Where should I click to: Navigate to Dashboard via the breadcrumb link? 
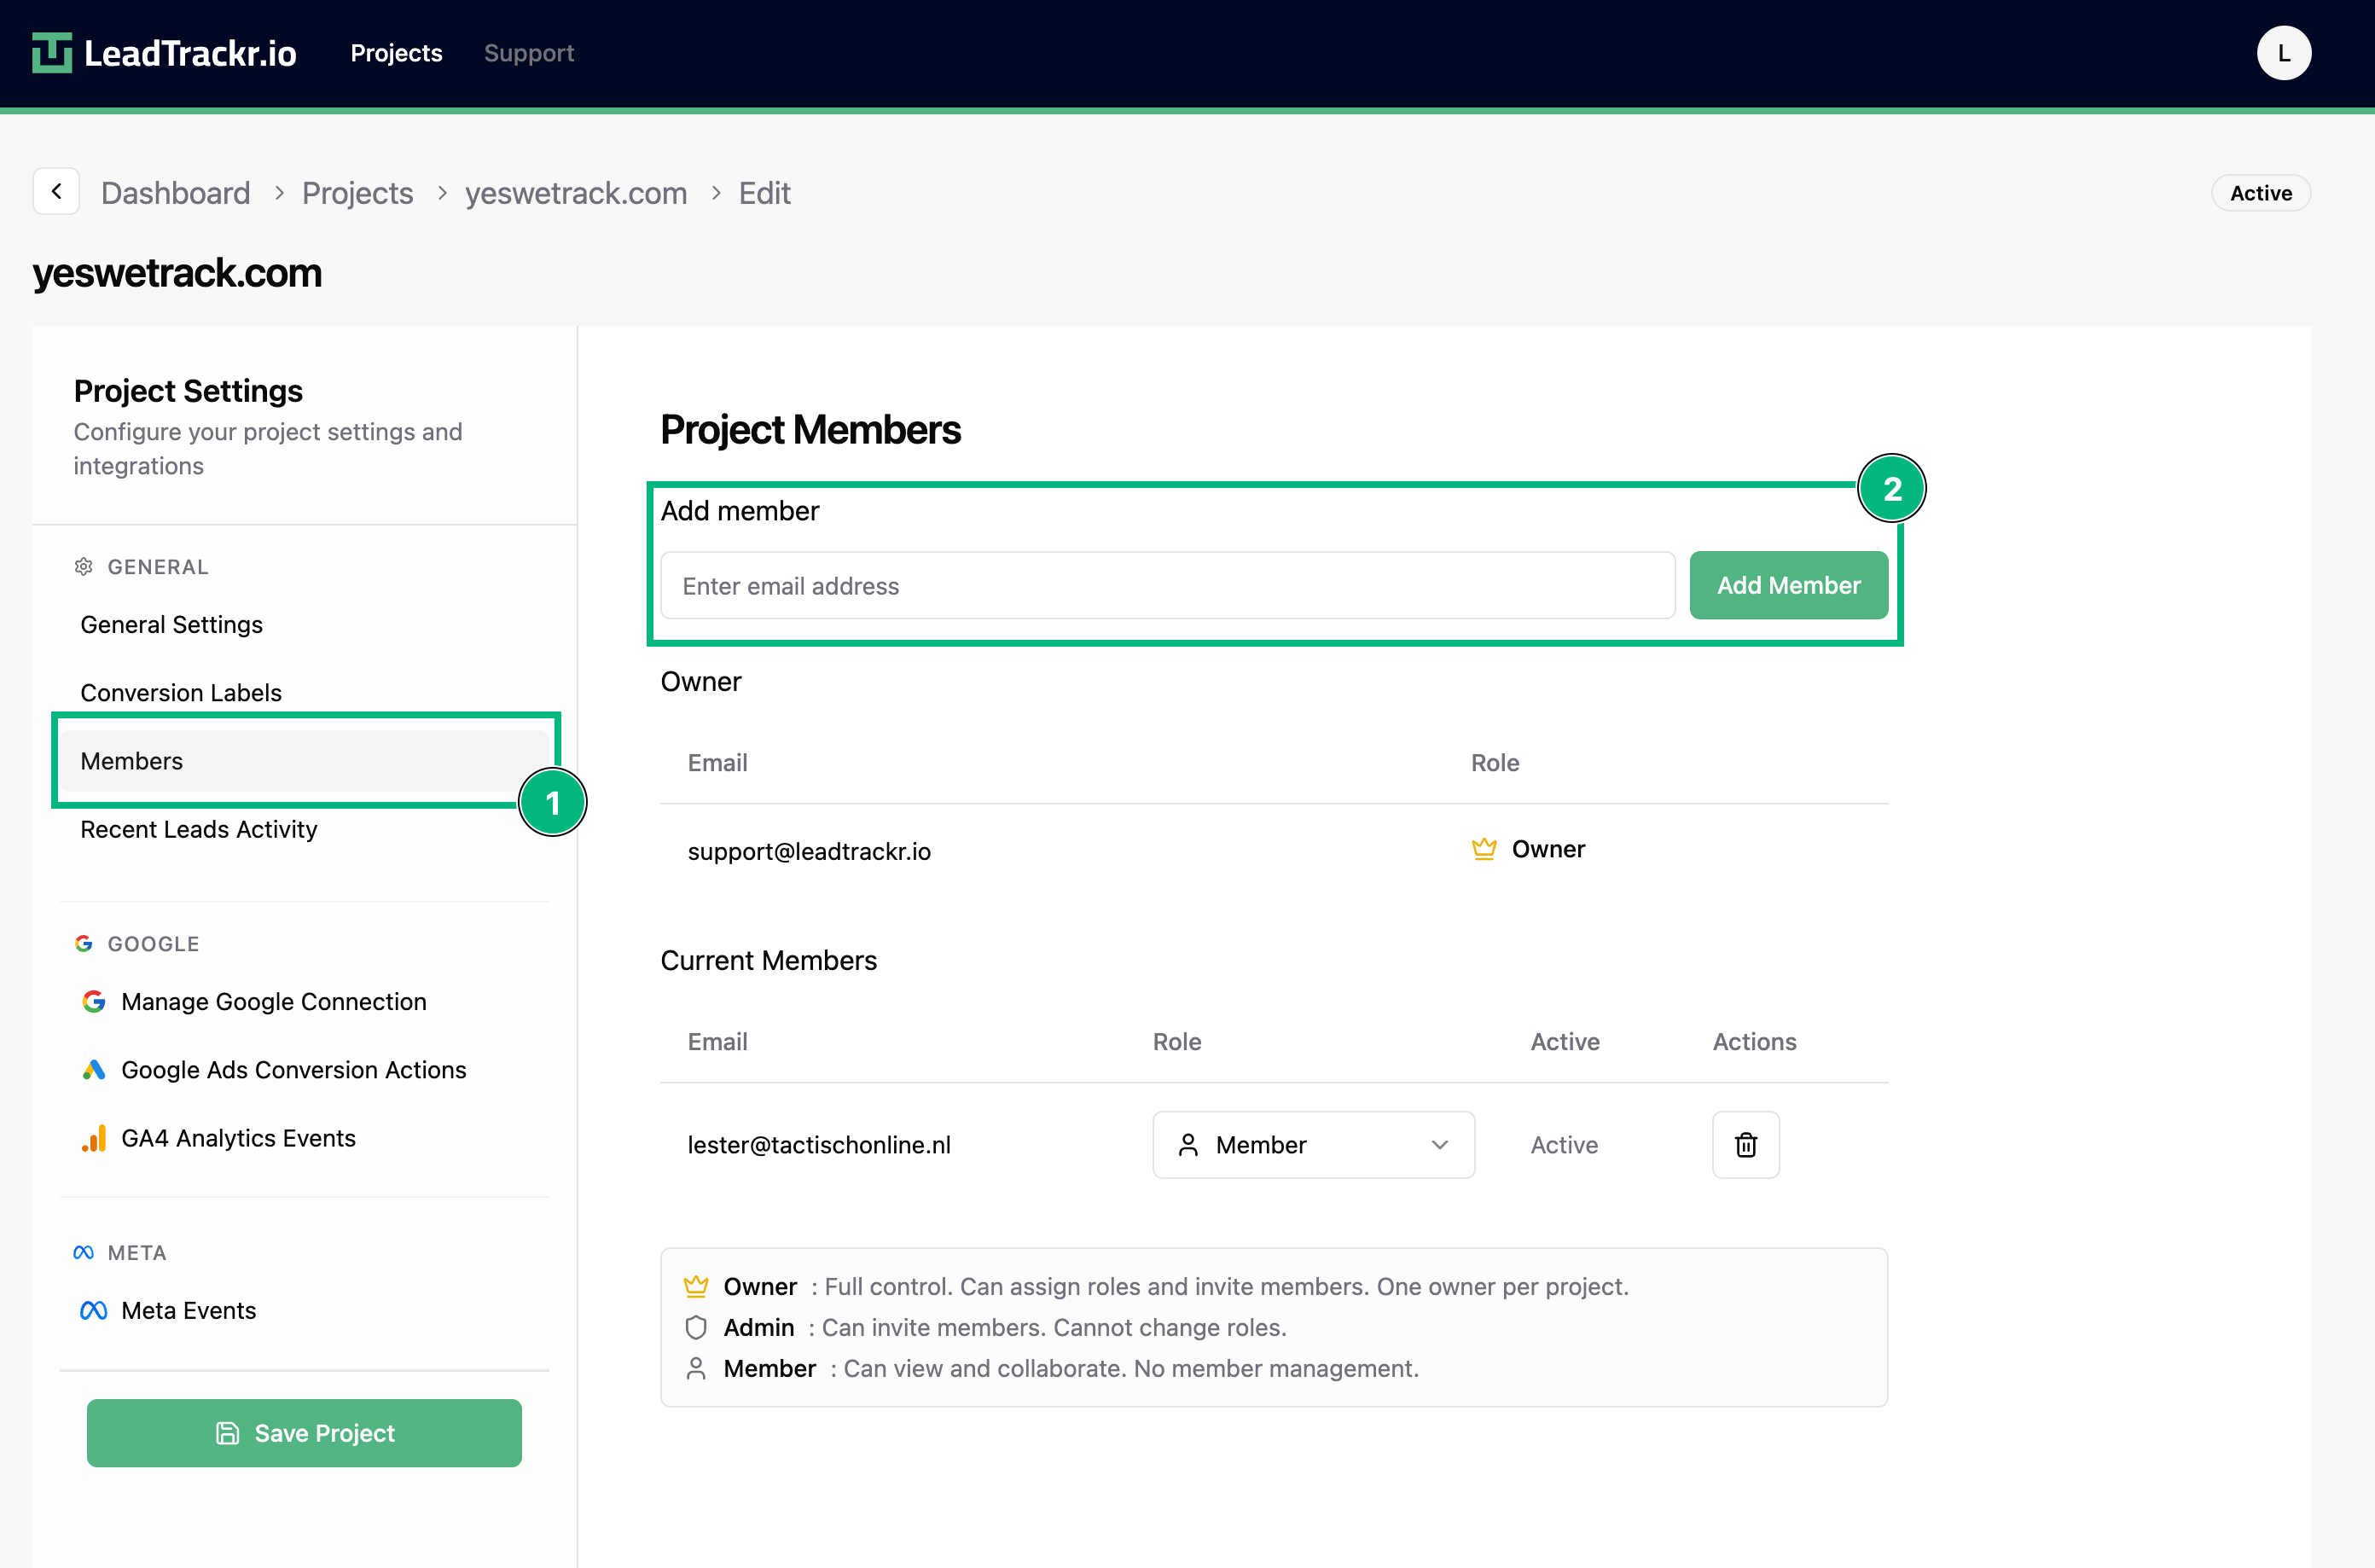point(176,192)
